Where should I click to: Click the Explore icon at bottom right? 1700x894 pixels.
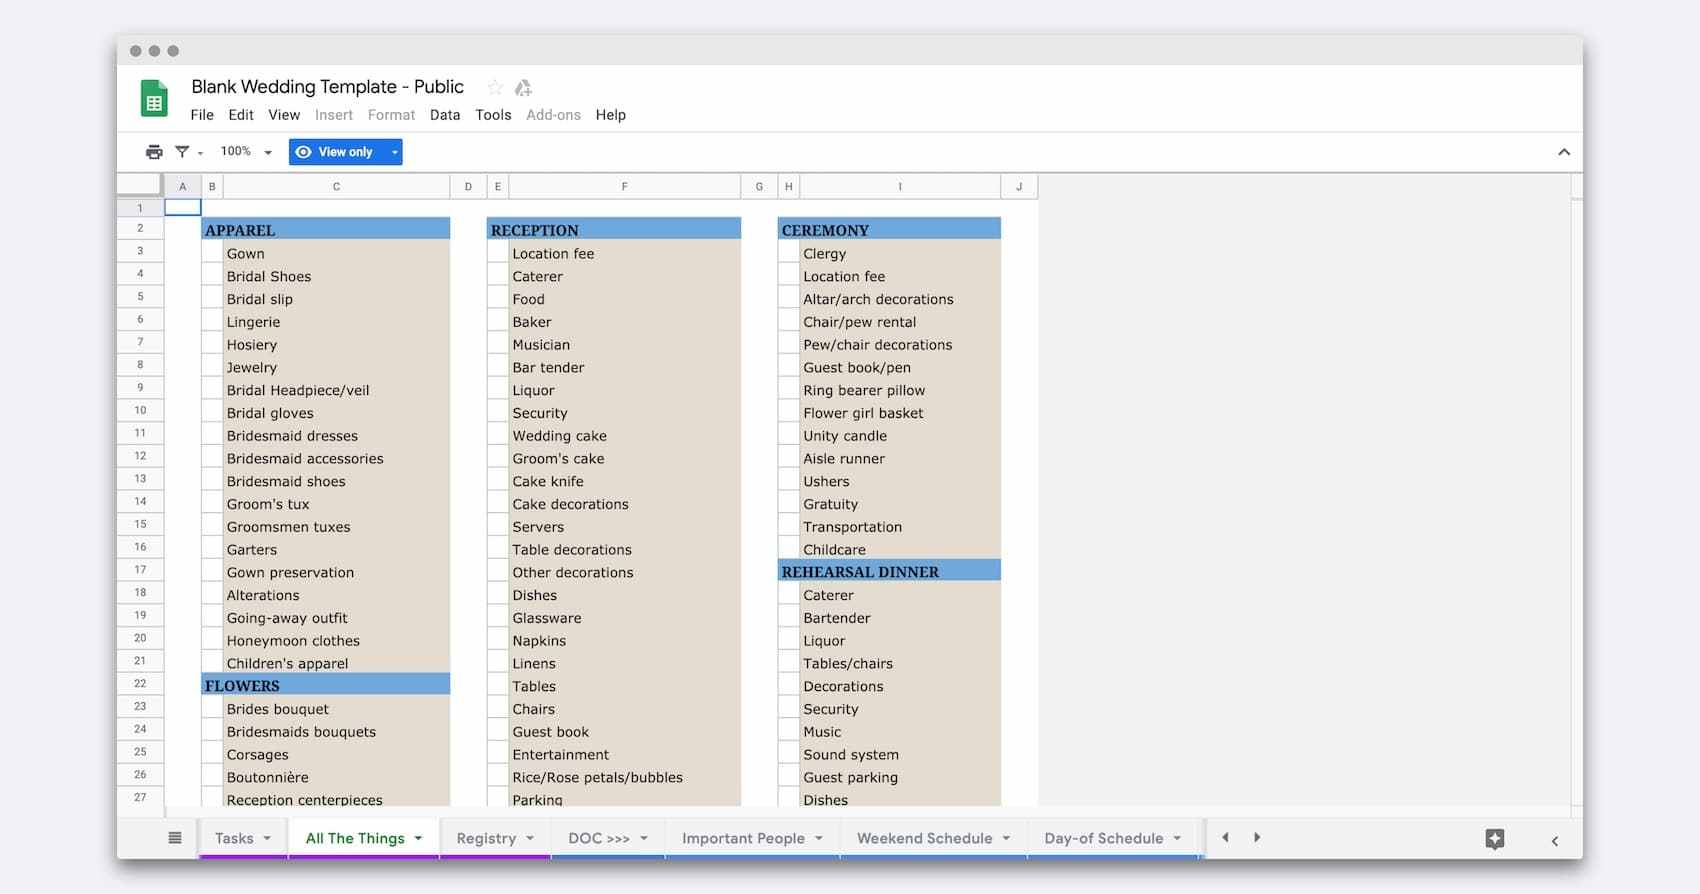pos(1495,839)
